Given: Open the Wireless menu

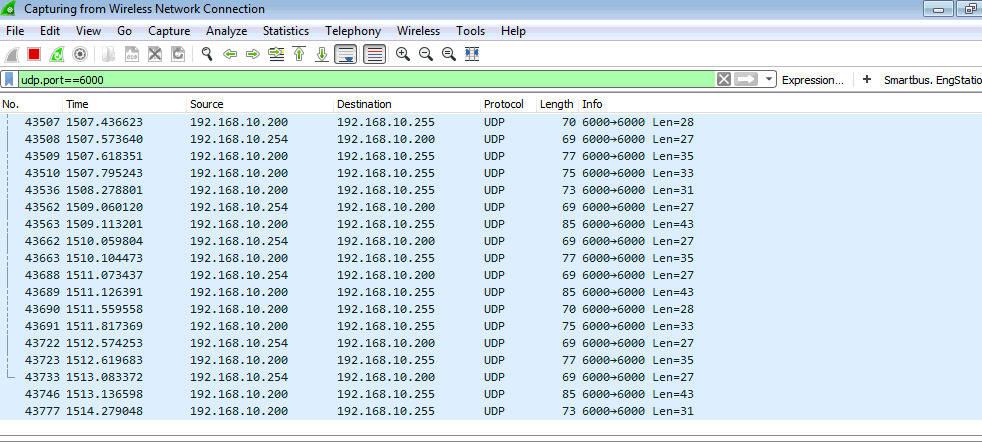Looking at the screenshot, I should pyautogui.click(x=418, y=31).
